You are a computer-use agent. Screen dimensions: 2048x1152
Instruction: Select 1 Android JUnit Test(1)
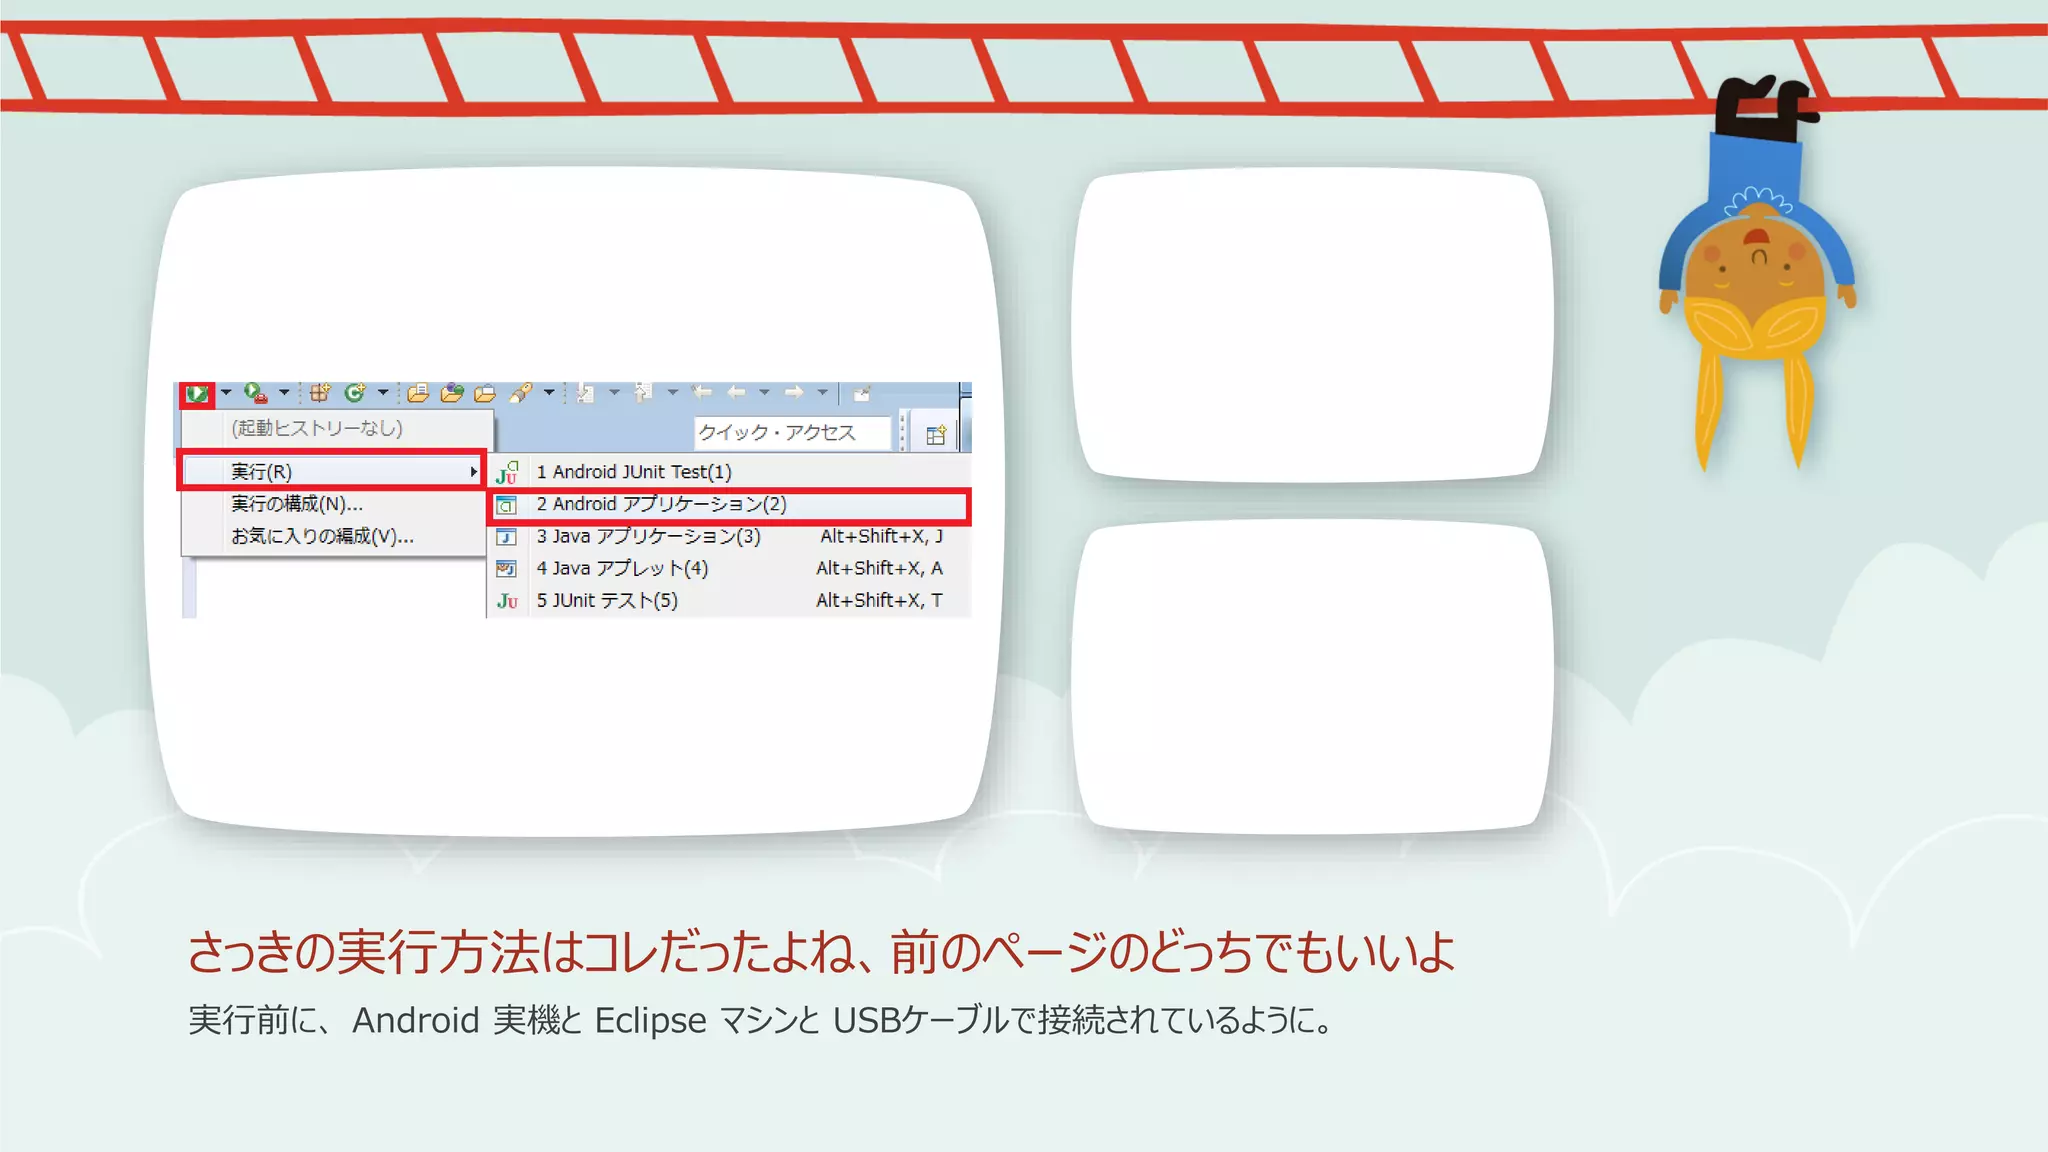pyautogui.click(x=729, y=471)
